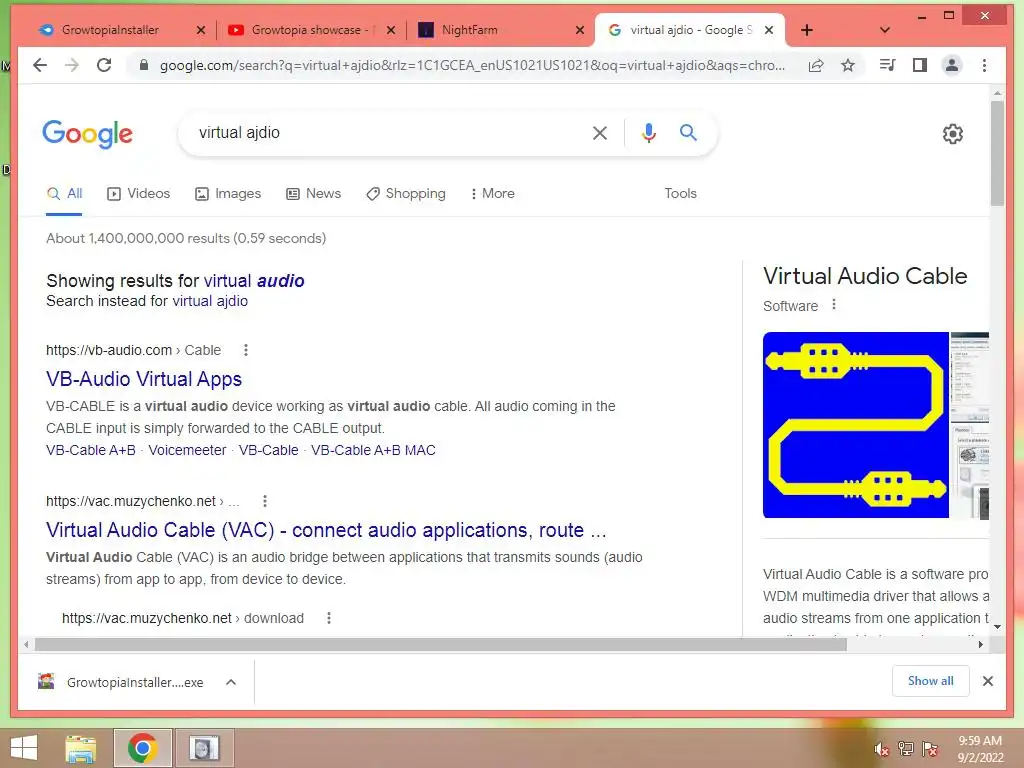Click the vertical scrollbar thumb
The height and width of the screenshot is (768, 1024).
(997, 153)
